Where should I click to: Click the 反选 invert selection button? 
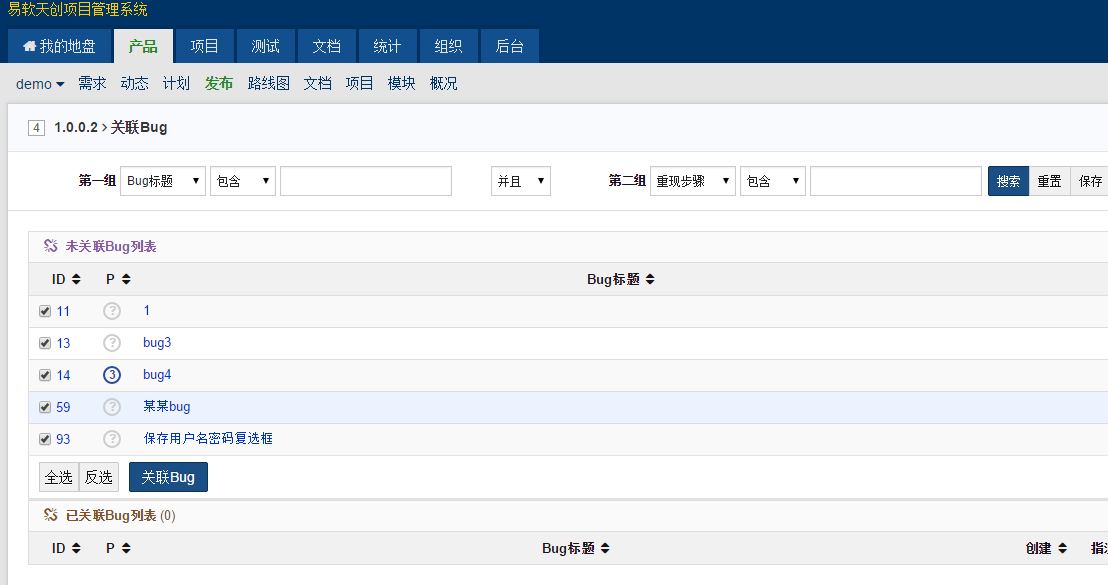coord(98,477)
